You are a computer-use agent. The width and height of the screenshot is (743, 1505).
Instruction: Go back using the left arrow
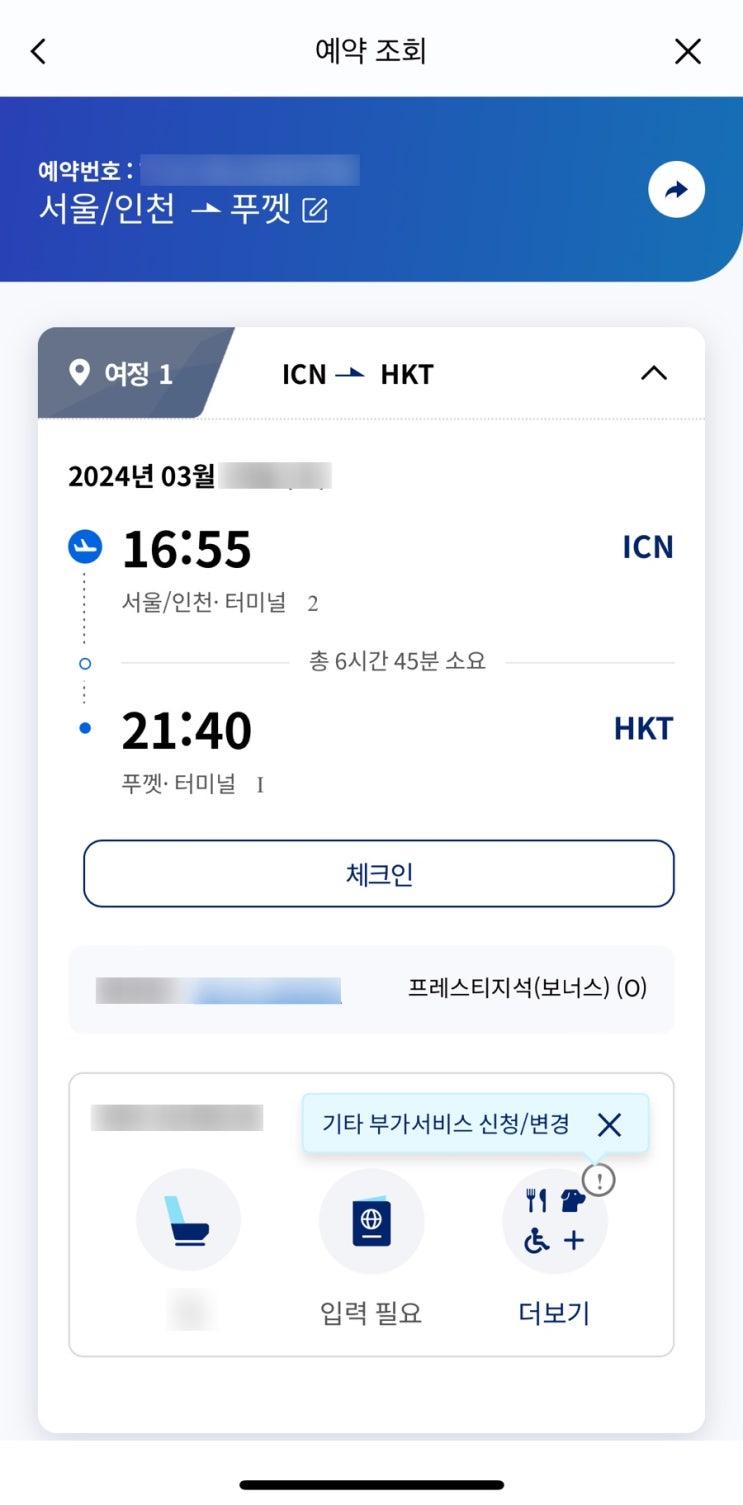[38, 51]
